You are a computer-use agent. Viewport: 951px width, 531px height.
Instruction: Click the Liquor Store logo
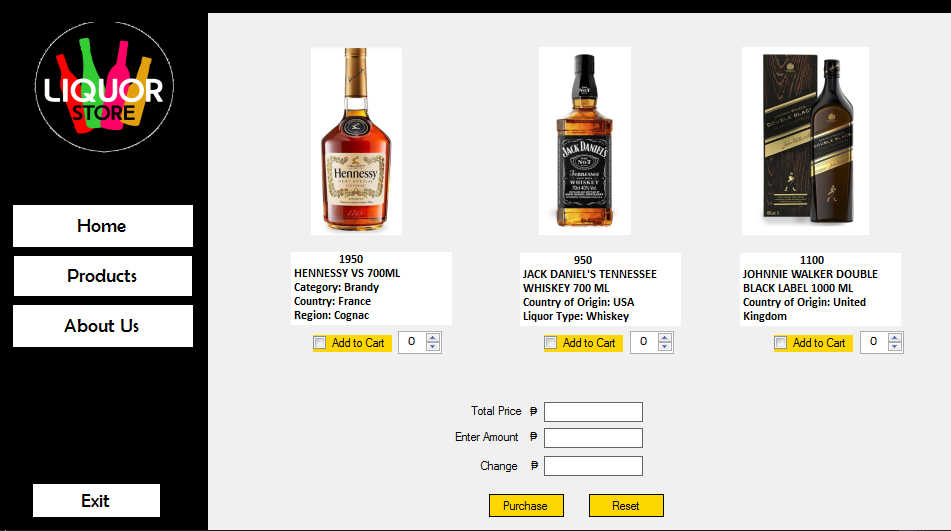[x=104, y=87]
